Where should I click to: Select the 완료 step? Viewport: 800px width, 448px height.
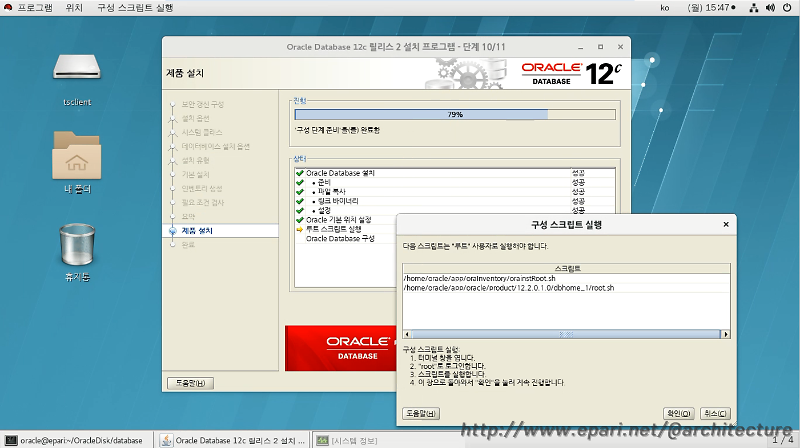pos(188,245)
